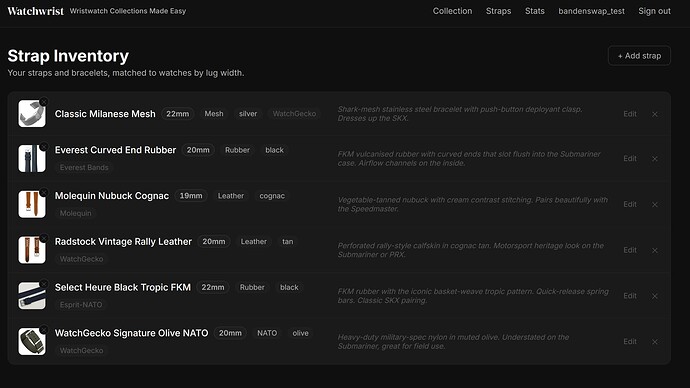Remove the image badge on Olive NATO thumbnail
The width and height of the screenshot is (690, 388).
click(44, 329)
